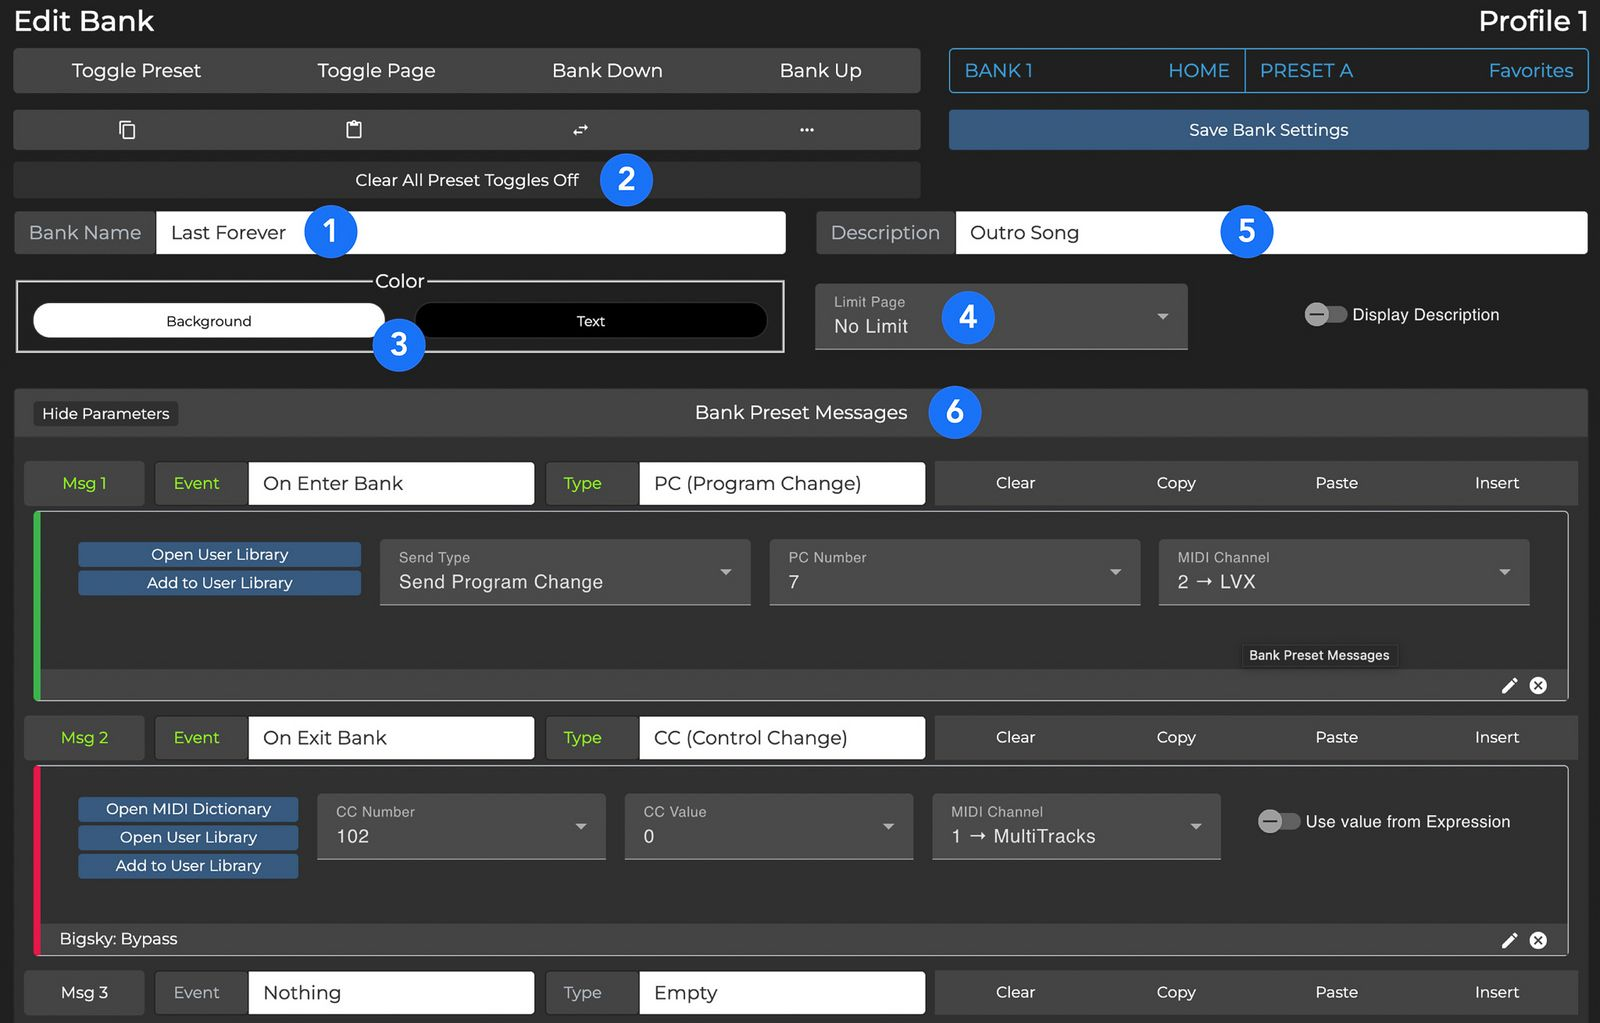Open the CC Number dropdown

[x=461, y=826]
